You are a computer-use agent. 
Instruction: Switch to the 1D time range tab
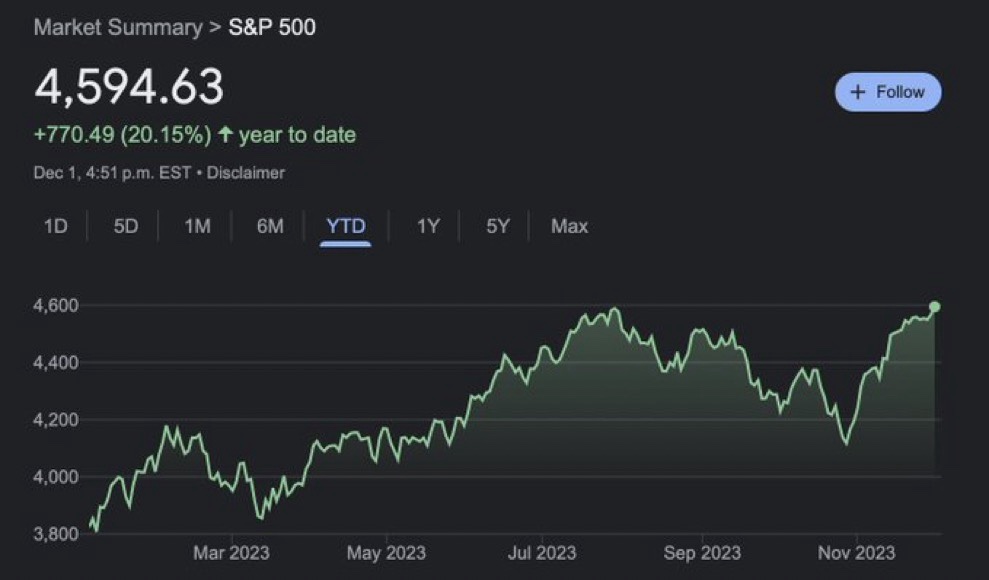click(x=55, y=226)
